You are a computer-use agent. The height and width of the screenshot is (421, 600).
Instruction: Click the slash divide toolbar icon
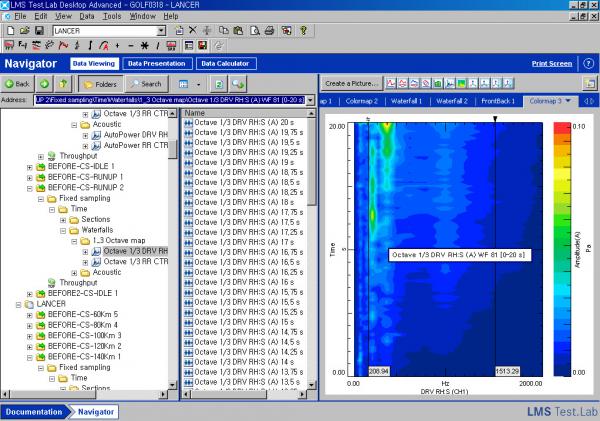click(158, 46)
